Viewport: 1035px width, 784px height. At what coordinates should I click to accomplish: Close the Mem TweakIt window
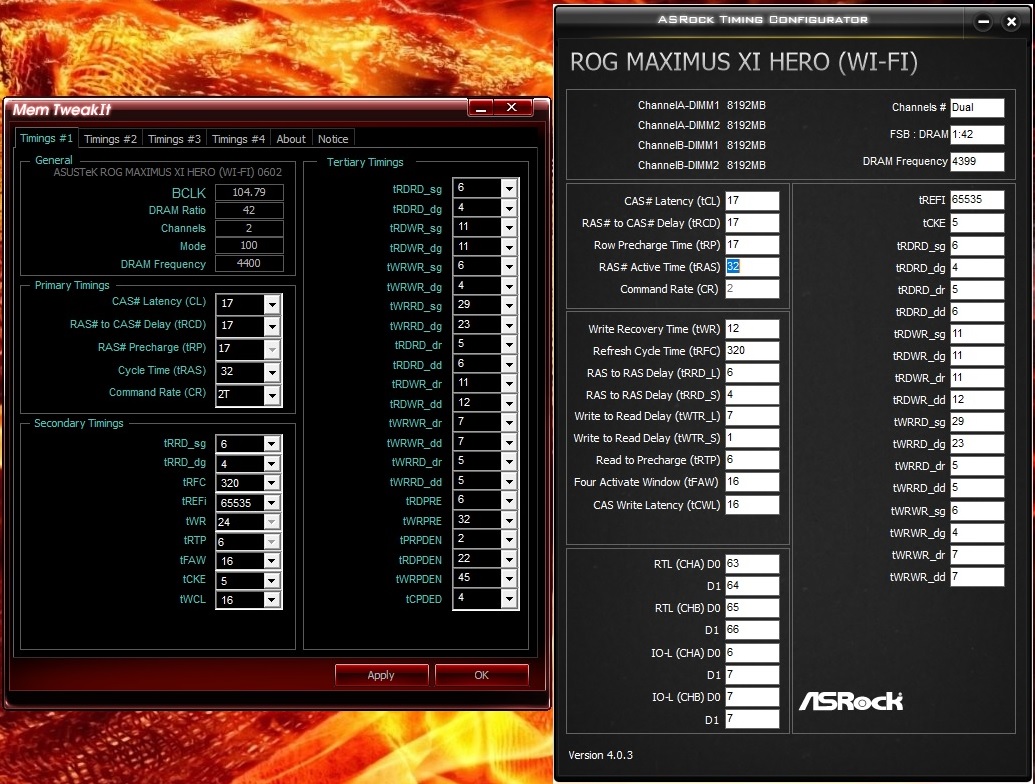pyautogui.click(x=512, y=108)
